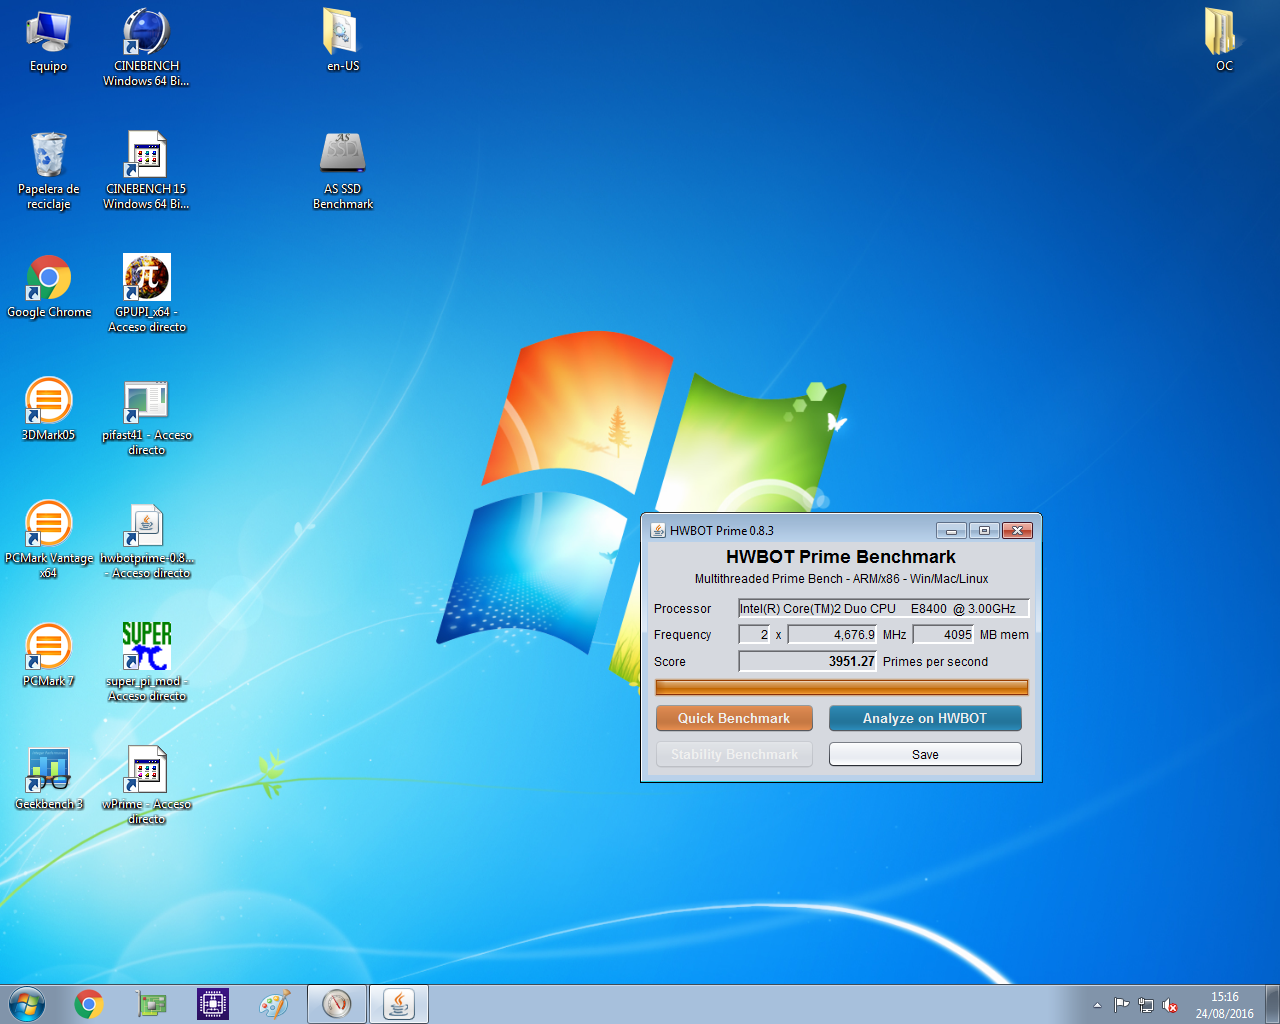Select the 3DMark05 desktop icon
1280x1024 pixels.
48,410
